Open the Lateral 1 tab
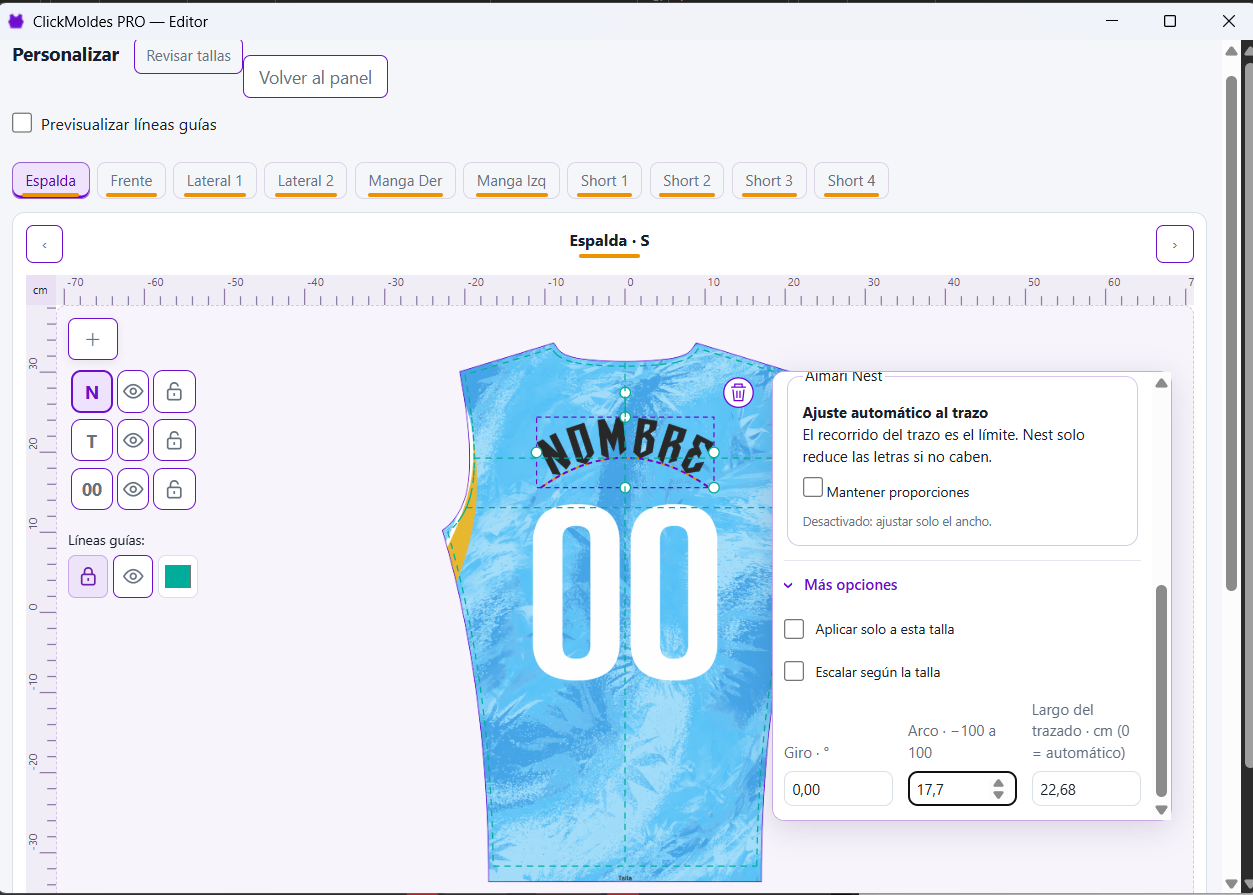Image resolution: width=1253 pixels, height=895 pixels. (215, 181)
